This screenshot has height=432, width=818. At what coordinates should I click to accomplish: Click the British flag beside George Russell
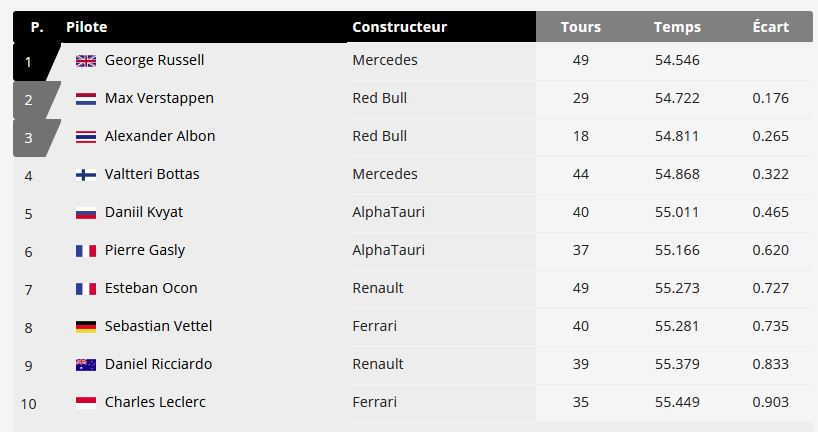point(86,61)
